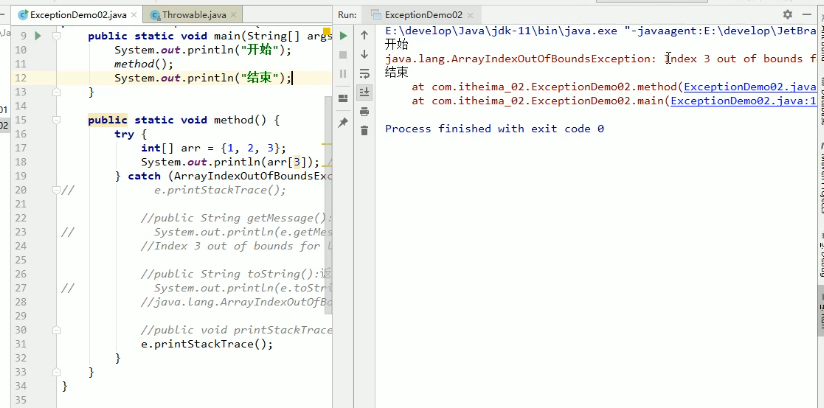This screenshot has width=824, height=408.
Task: Click the Run: tool window label
Action: tap(347, 15)
